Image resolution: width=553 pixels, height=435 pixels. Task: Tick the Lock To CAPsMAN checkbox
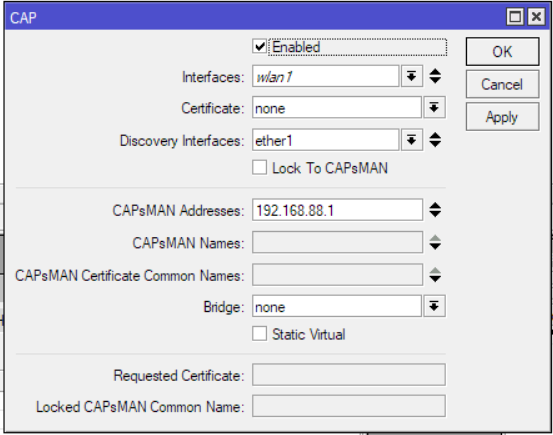click(260, 168)
